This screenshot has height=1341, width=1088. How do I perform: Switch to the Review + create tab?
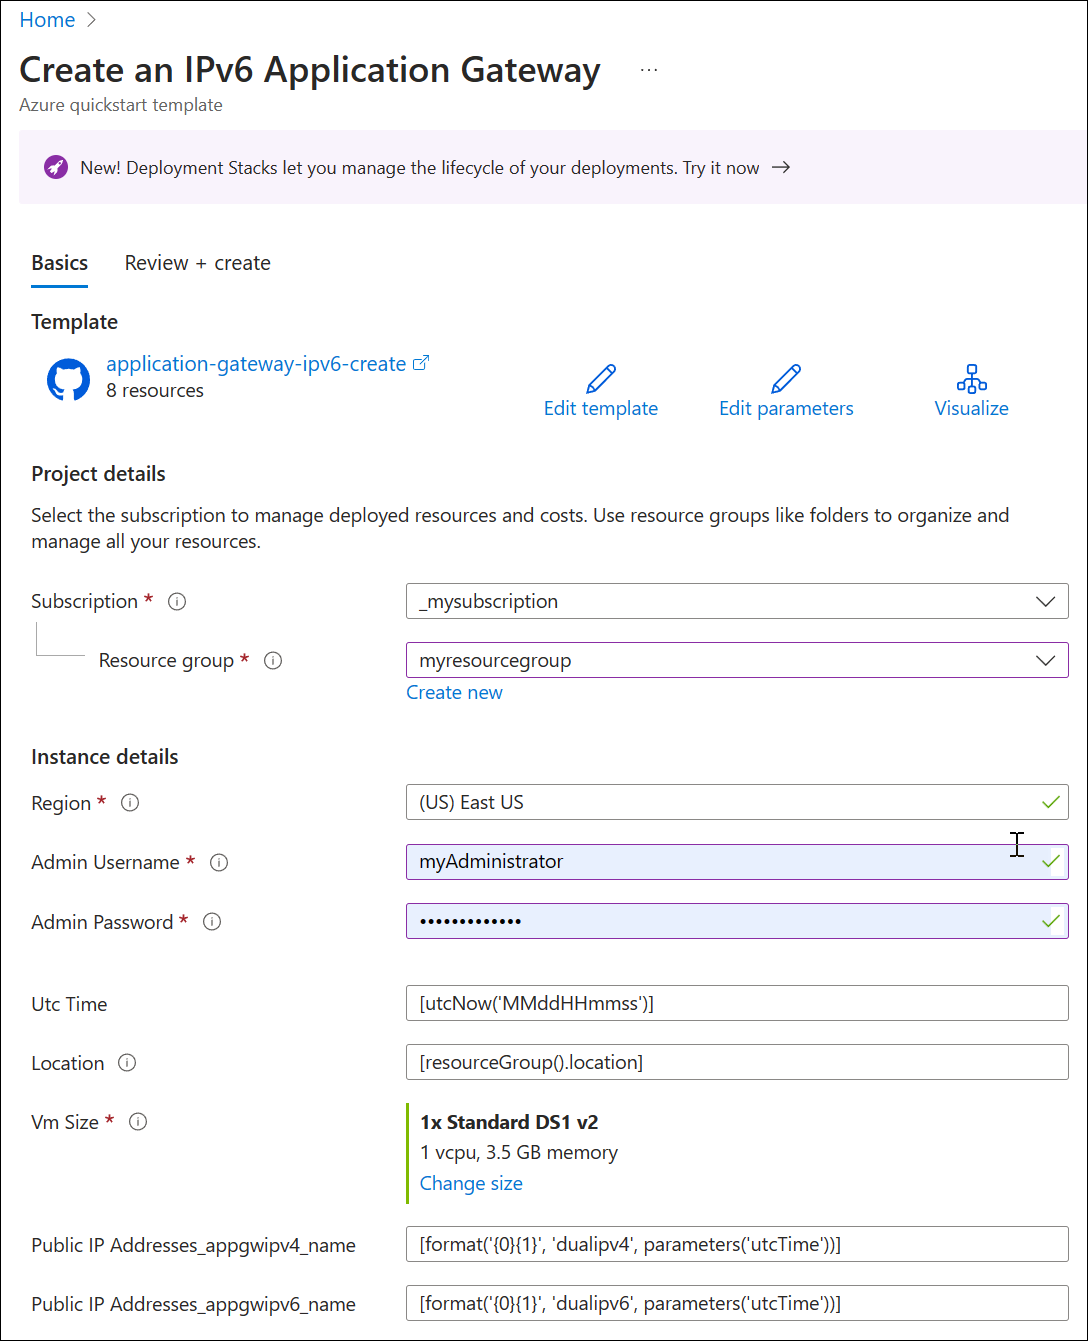[x=197, y=263]
